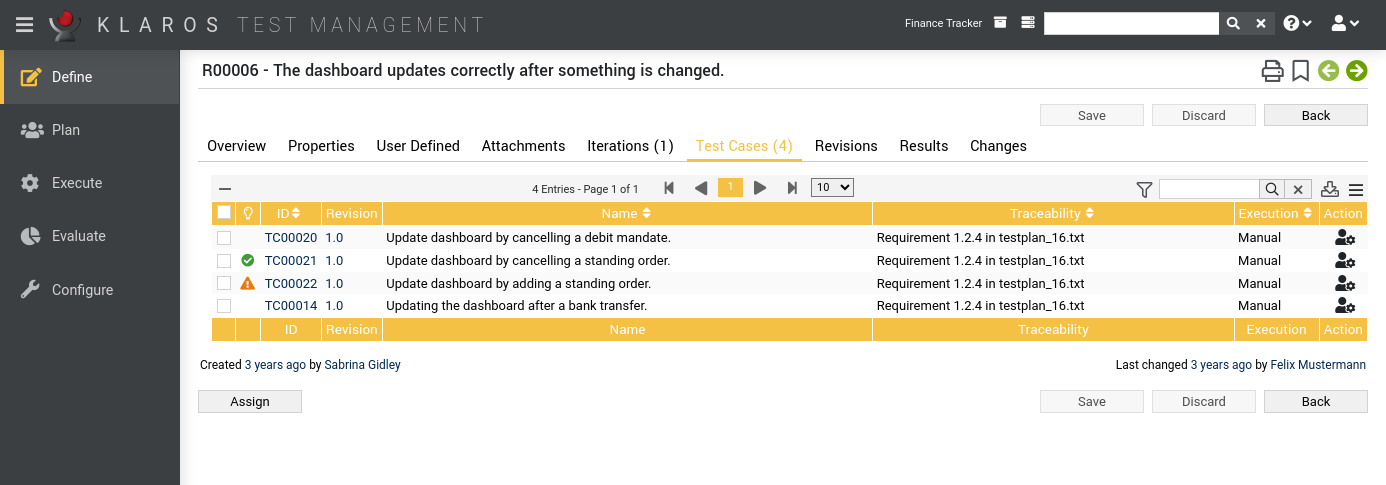Open the table filter funnel icon
The image size is (1386, 485).
coord(1145,189)
